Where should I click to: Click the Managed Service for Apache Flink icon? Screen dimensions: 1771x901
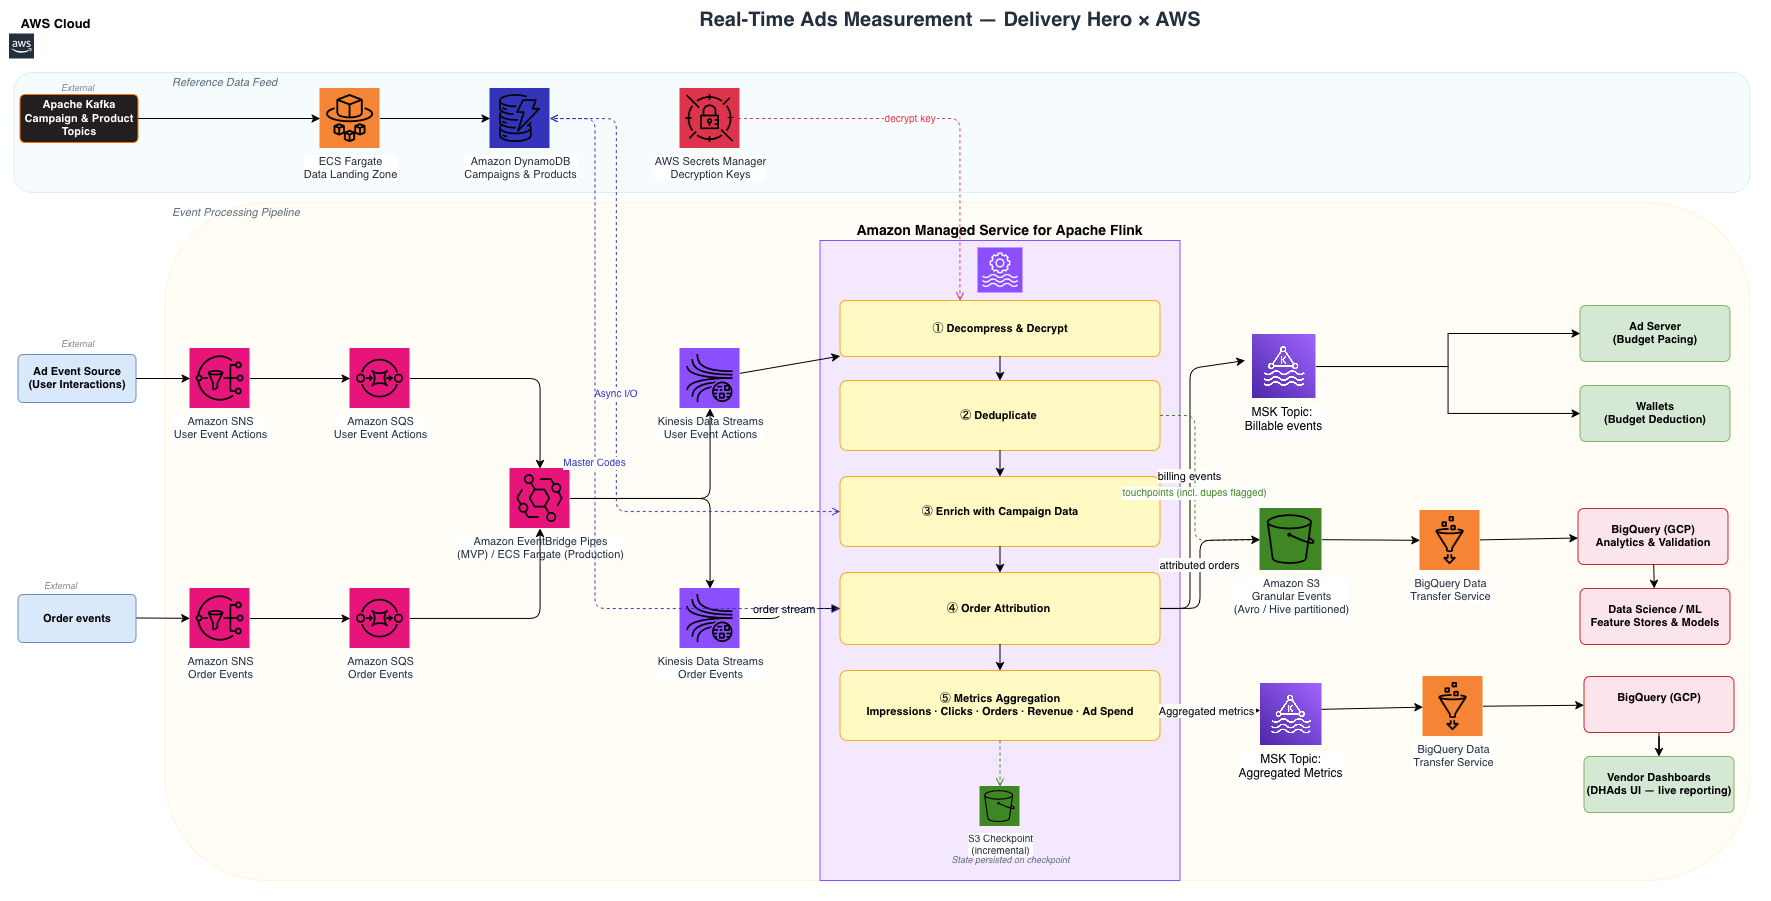coord(999,270)
